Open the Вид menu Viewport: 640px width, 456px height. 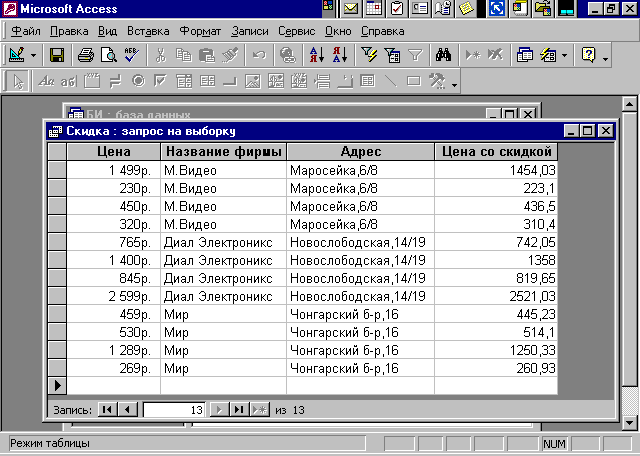[107, 31]
